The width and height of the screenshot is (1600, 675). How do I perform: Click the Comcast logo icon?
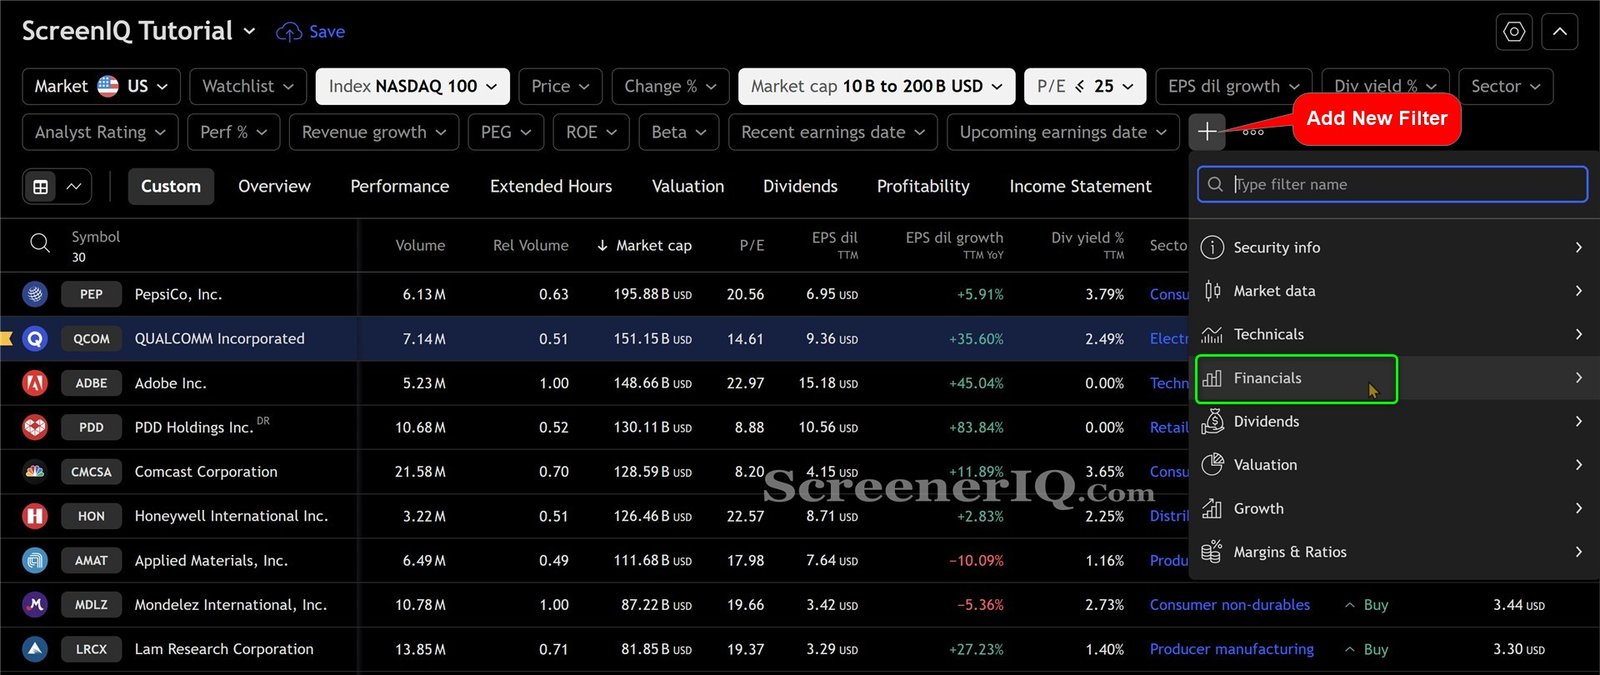point(35,471)
